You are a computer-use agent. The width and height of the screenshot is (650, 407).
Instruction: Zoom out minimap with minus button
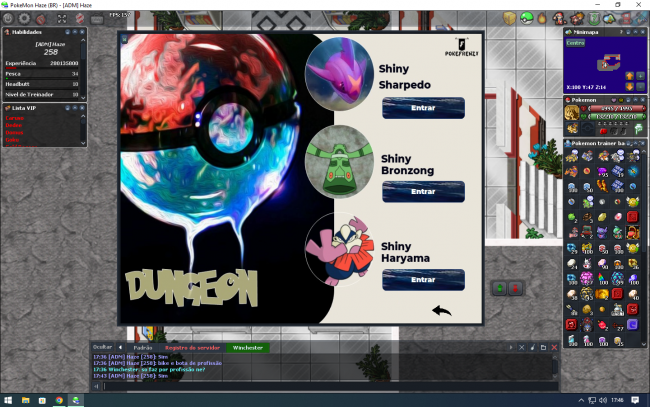tap(640, 87)
